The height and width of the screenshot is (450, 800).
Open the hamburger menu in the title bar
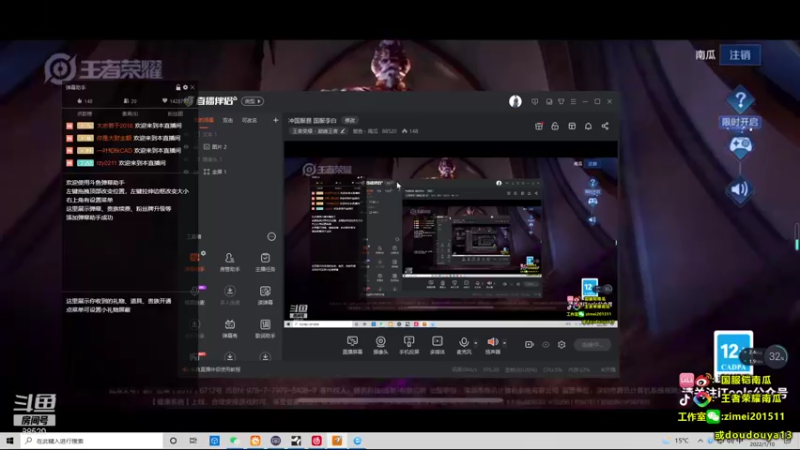pyautogui.click(x=573, y=102)
